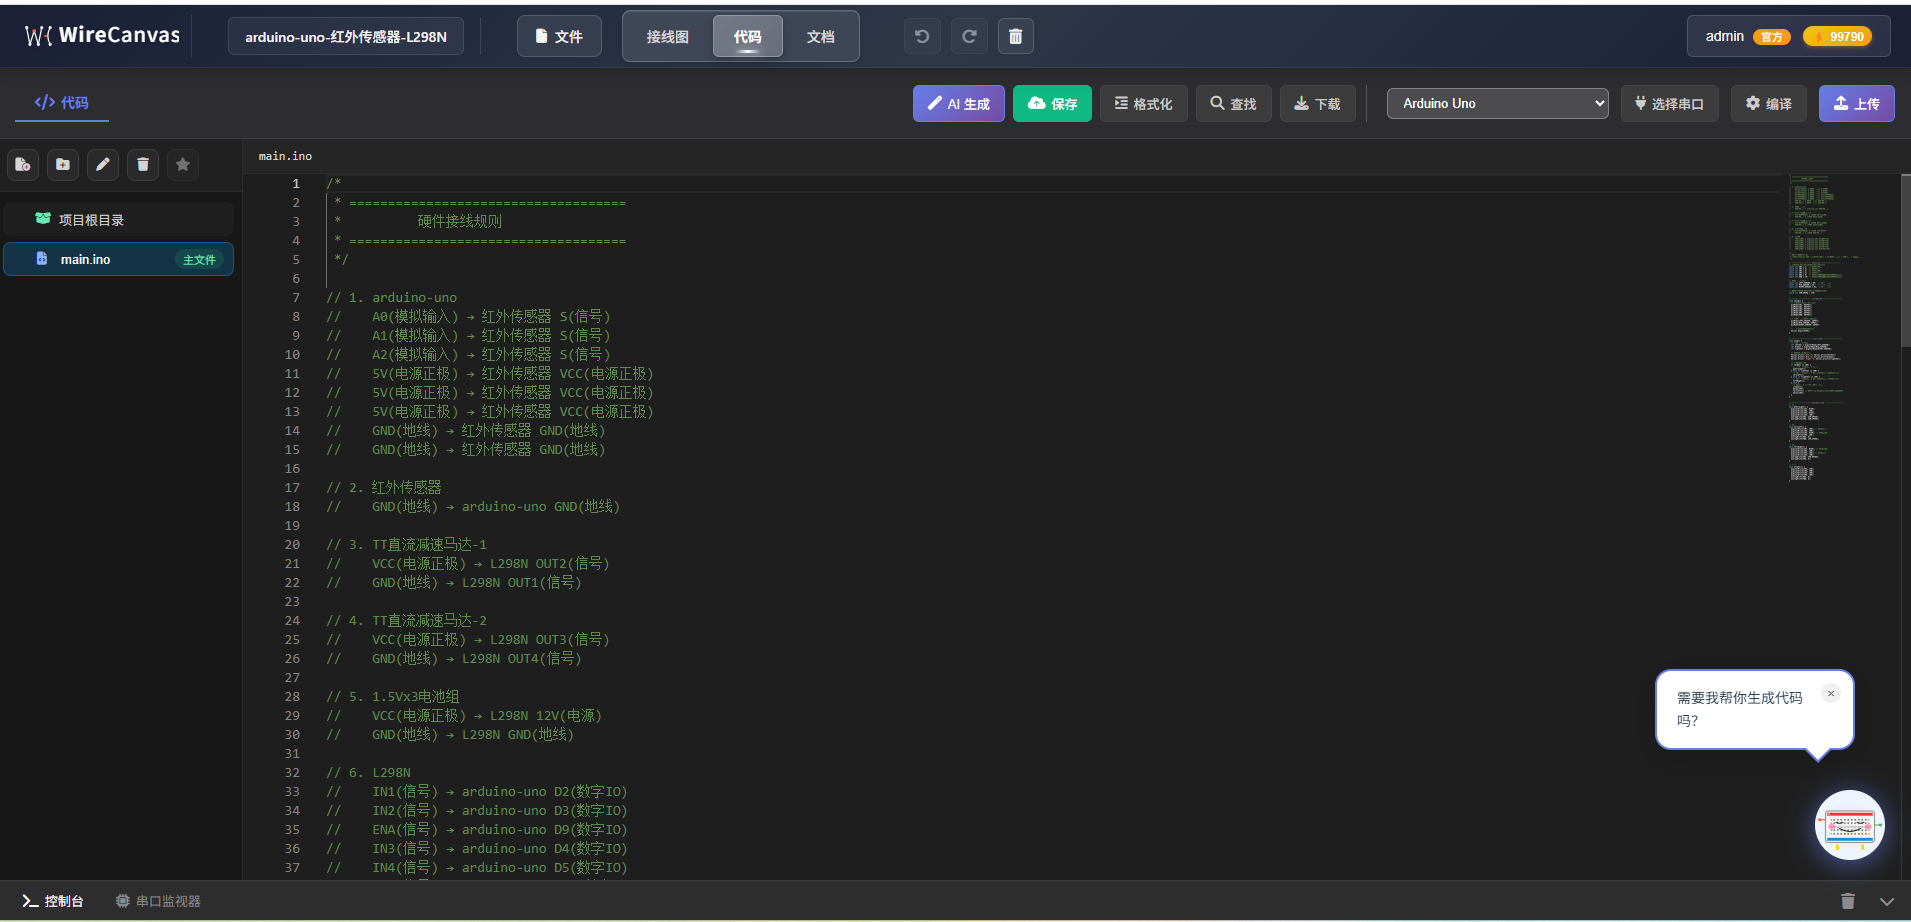This screenshot has width=1911, height=922.
Task: Click the undo arrow in top bar
Action: tap(922, 37)
